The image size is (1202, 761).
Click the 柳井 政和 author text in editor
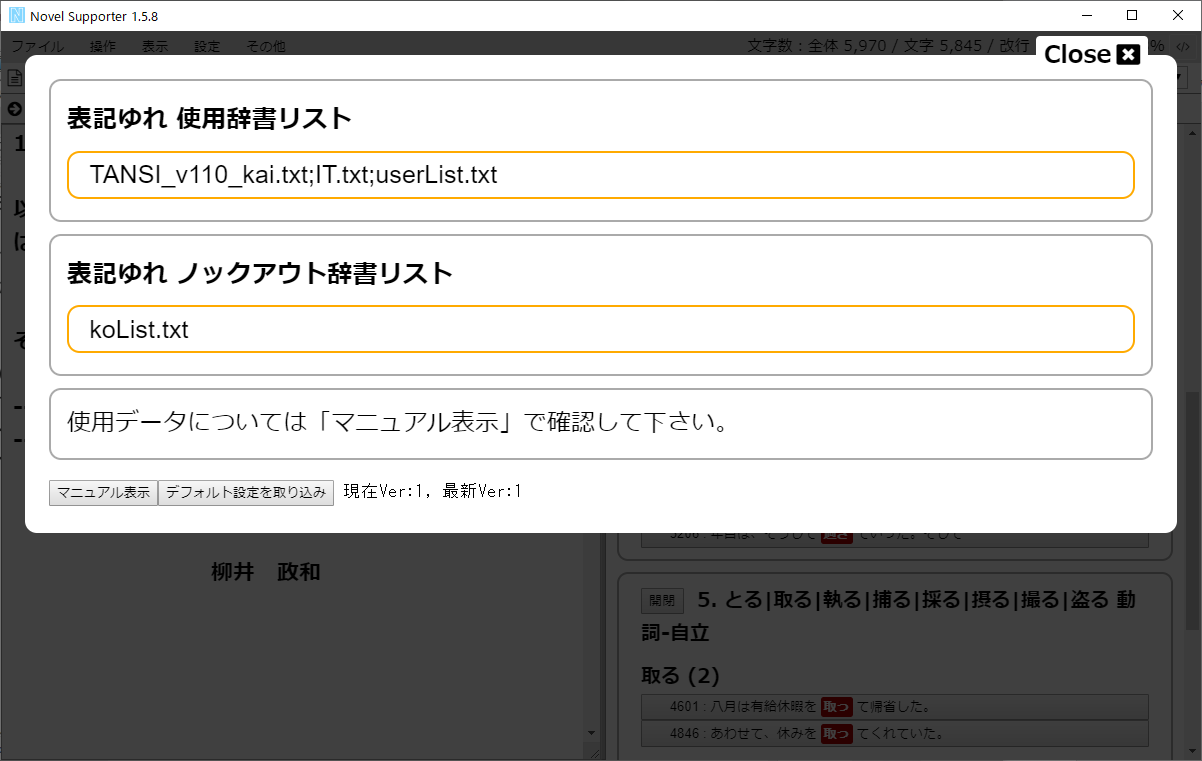pyautogui.click(x=266, y=572)
